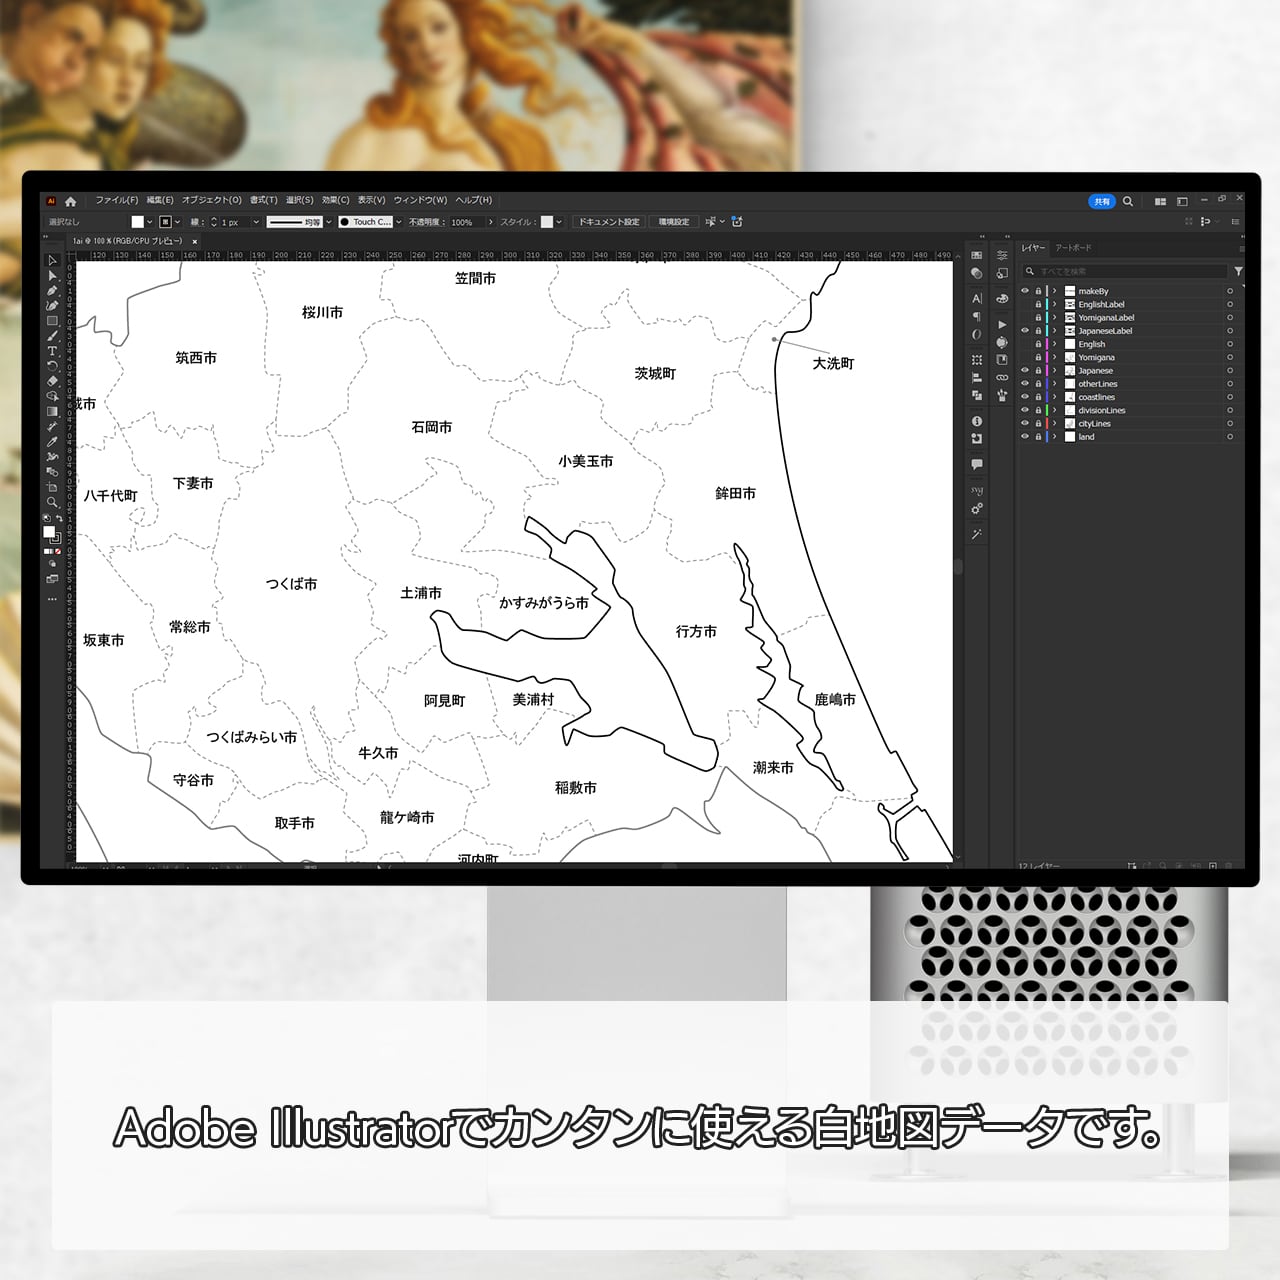Open the Comments panel icon
The width and height of the screenshot is (1280, 1280).
pos(977,464)
